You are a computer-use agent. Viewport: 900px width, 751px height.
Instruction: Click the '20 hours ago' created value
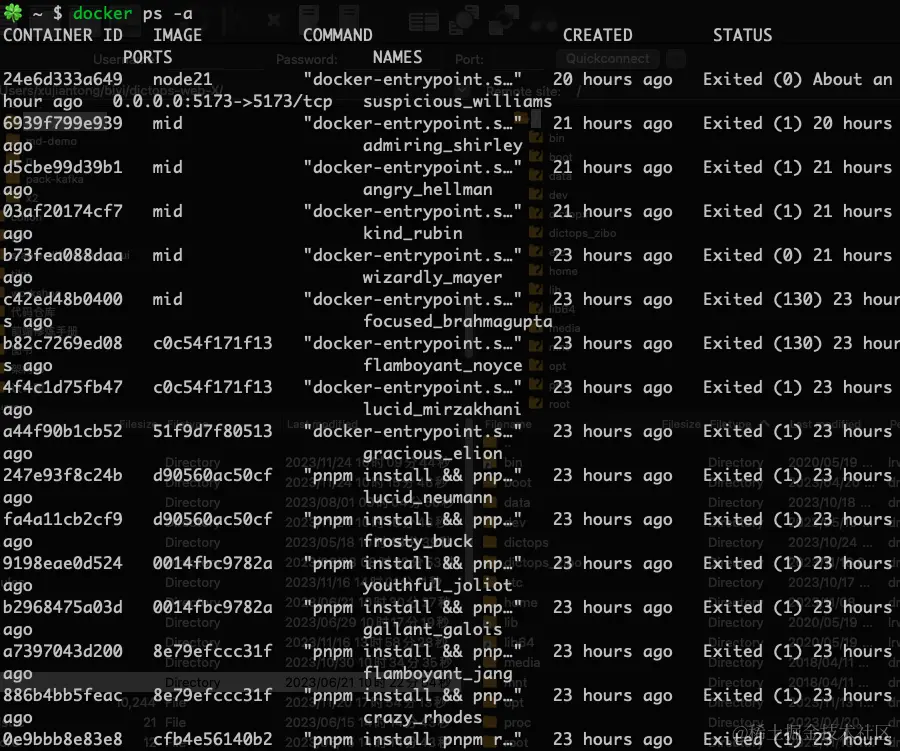[x=612, y=79]
